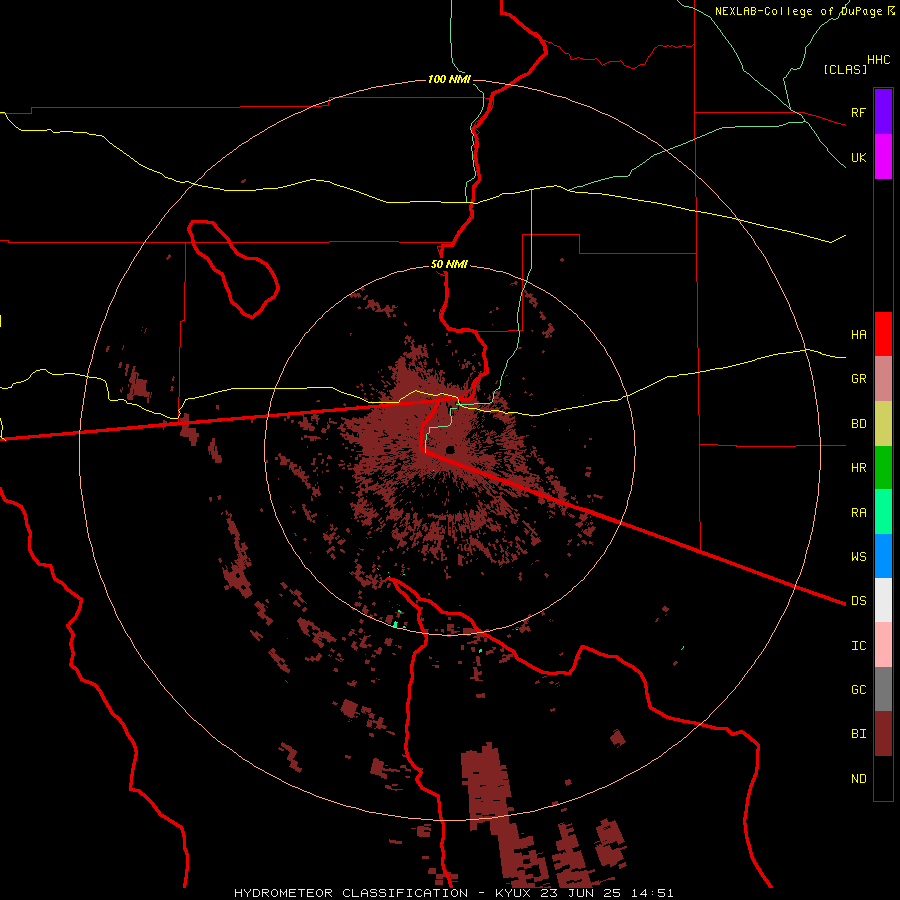Click the blue WS legend swatch

click(883, 556)
